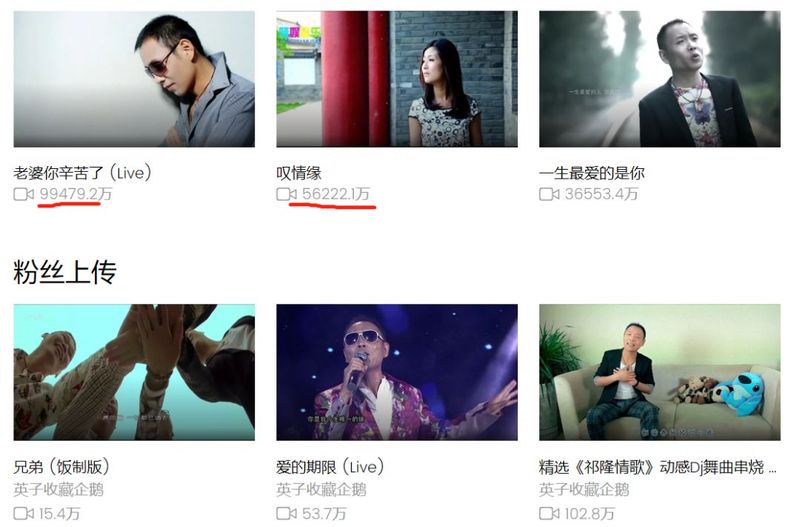Image resolution: width=800 pixels, height=527 pixels.
Task: Play the 爱的期限 (Live) thumbnail
Action: click(397, 372)
